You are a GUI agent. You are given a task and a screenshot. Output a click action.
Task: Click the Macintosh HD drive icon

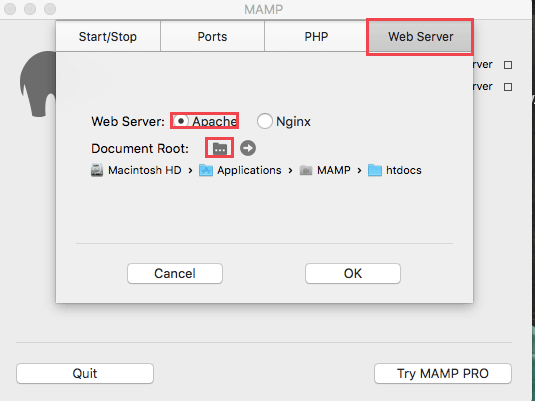[97, 170]
